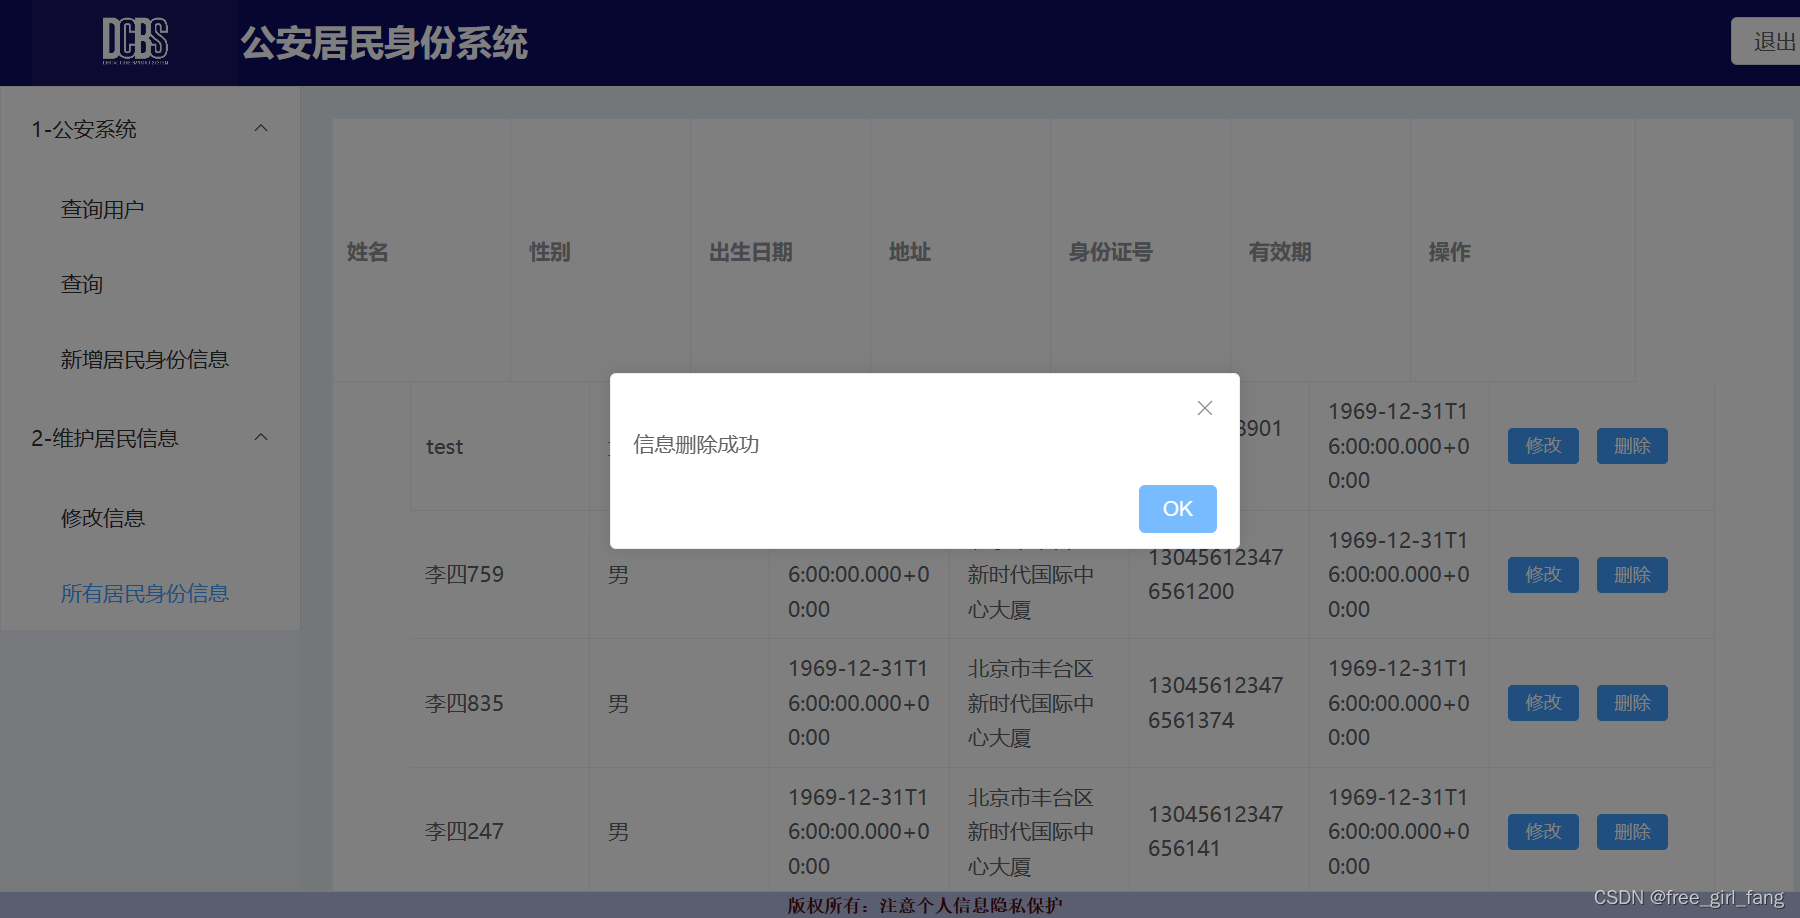The width and height of the screenshot is (1800, 918).
Task: Click 删除 button for 李四247
Action: tap(1632, 832)
